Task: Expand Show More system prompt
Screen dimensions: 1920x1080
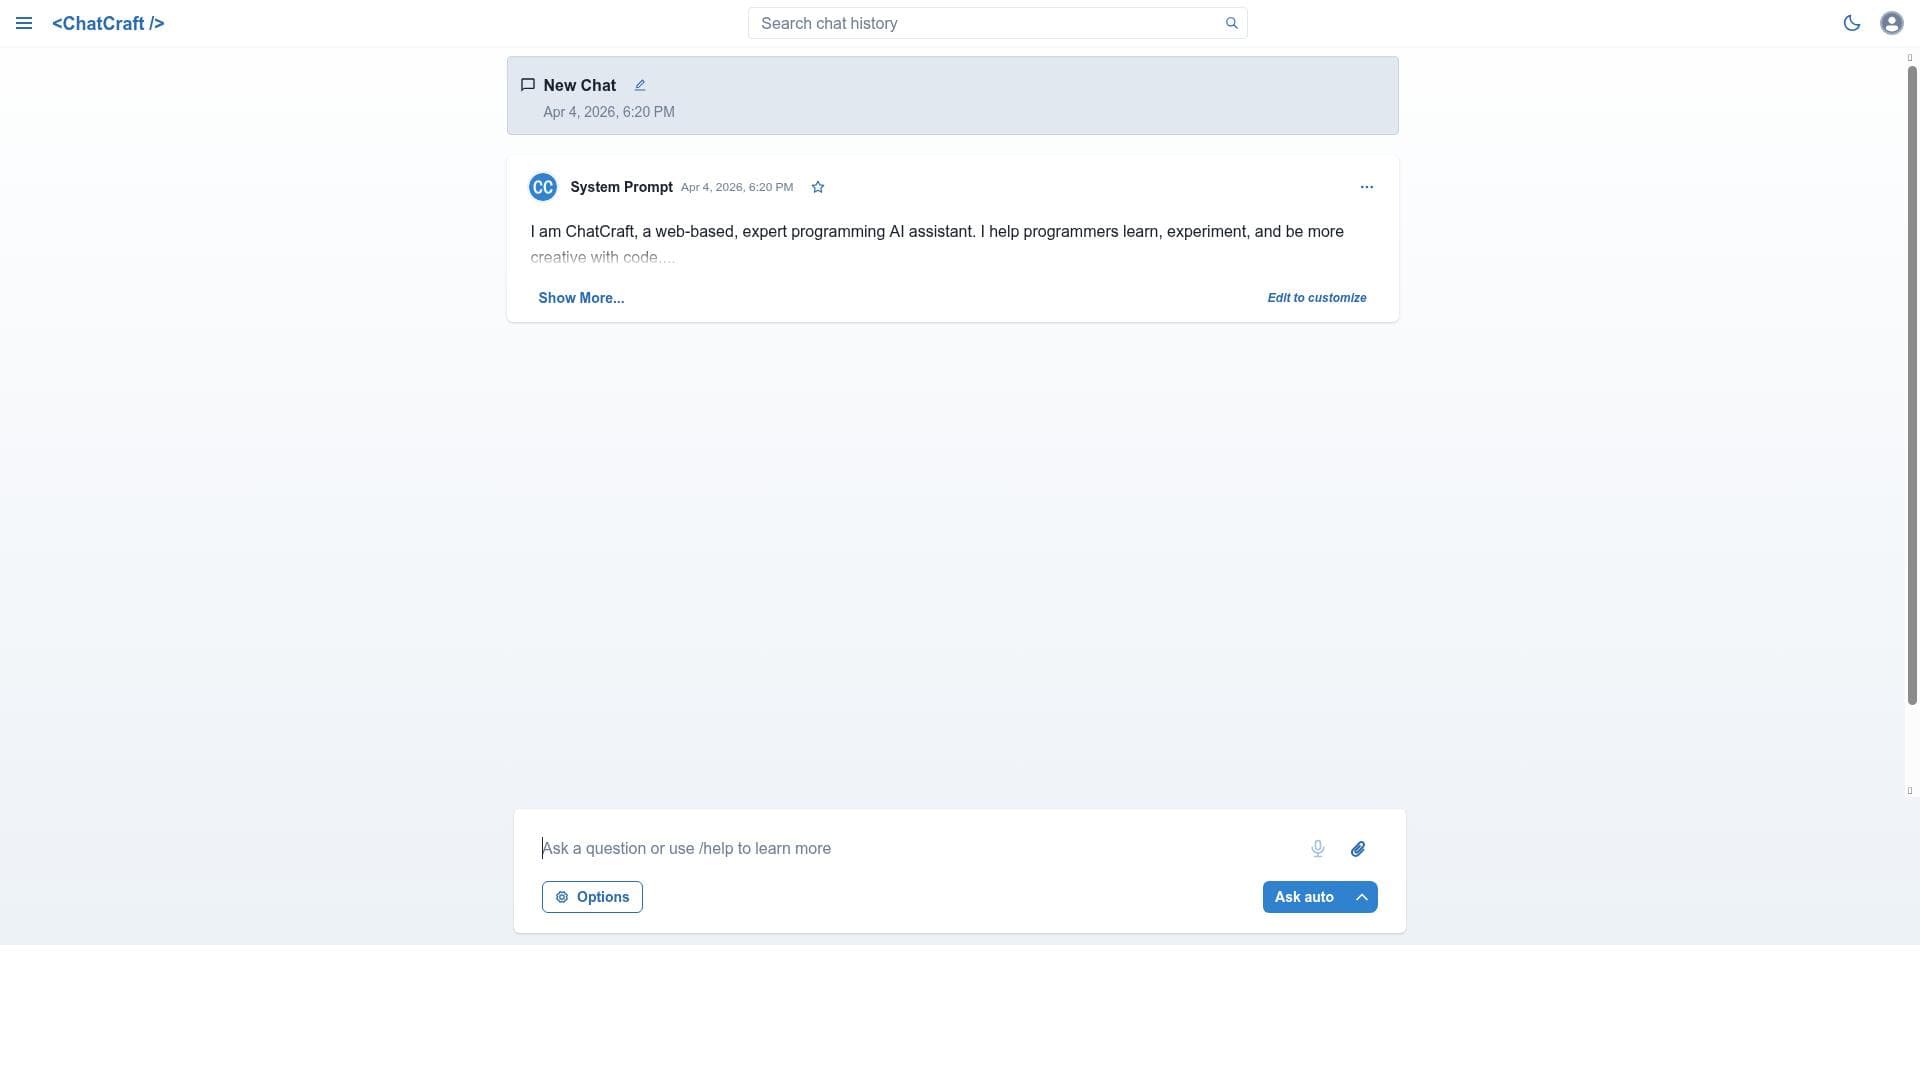Action: (581, 298)
